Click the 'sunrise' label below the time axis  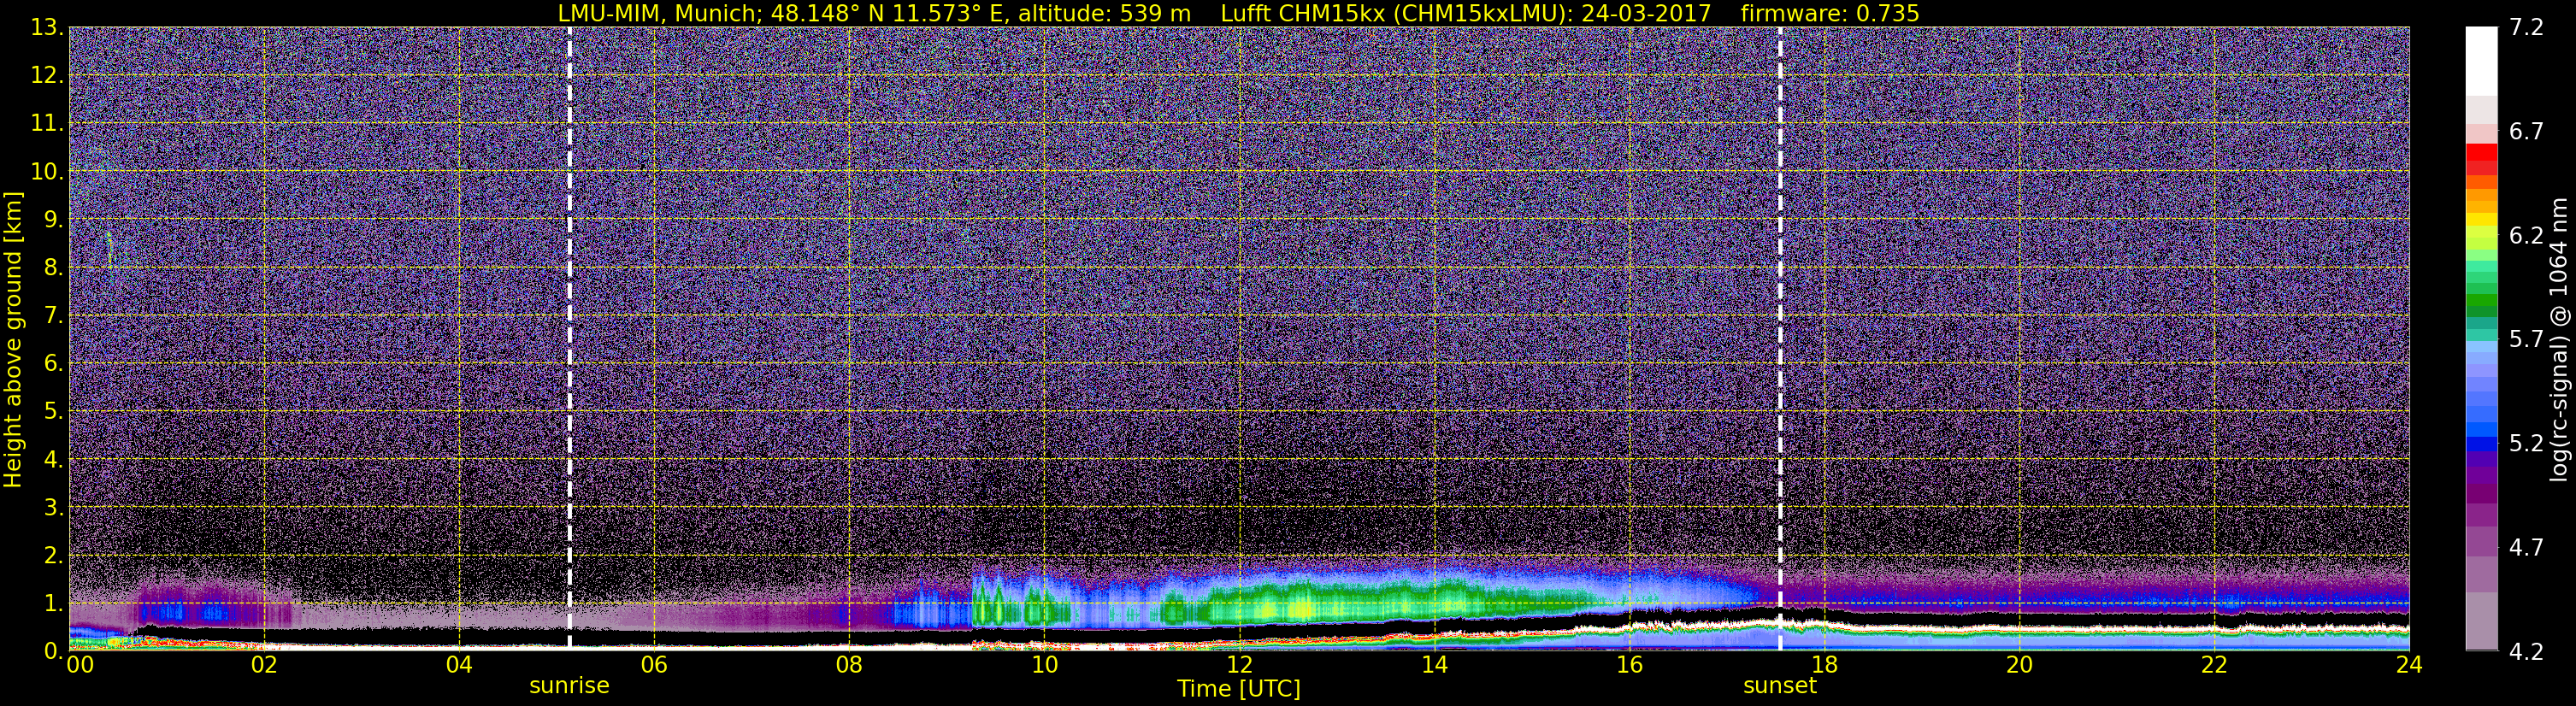(x=569, y=686)
